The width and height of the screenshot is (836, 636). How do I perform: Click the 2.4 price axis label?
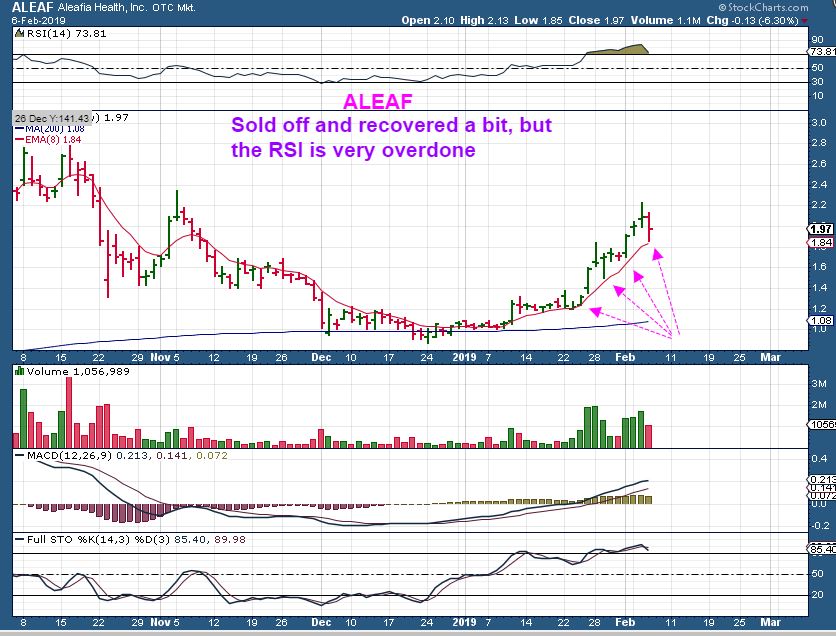click(818, 184)
